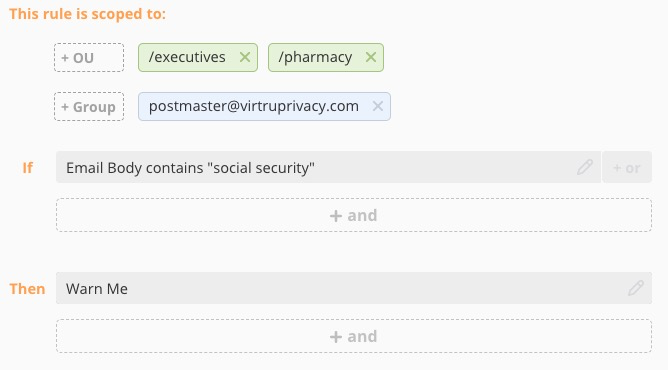Screen dimensions: 668x370
Task: Click the orange 'Then' label
Action: point(27,289)
